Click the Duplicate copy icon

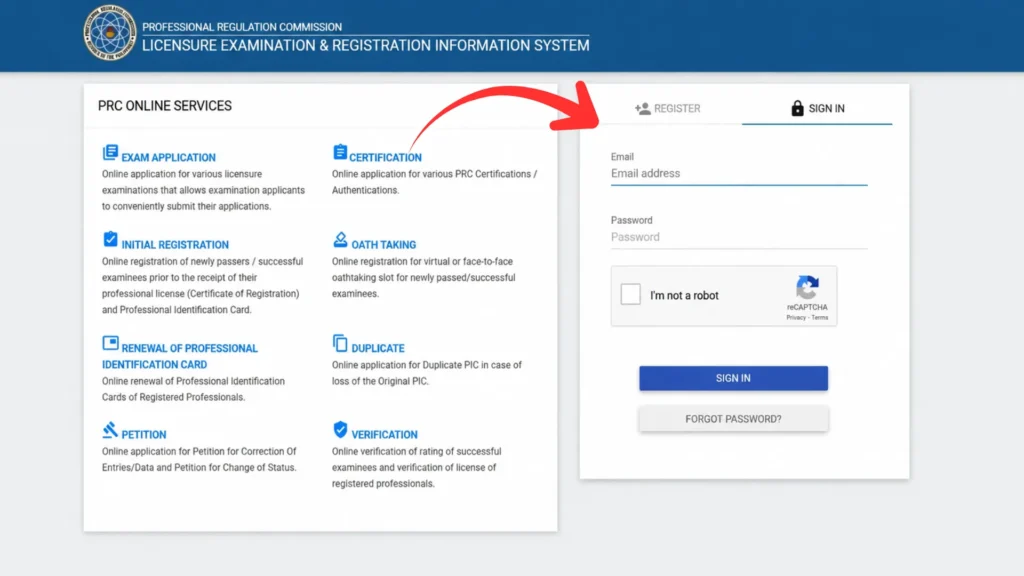pos(340,343)
